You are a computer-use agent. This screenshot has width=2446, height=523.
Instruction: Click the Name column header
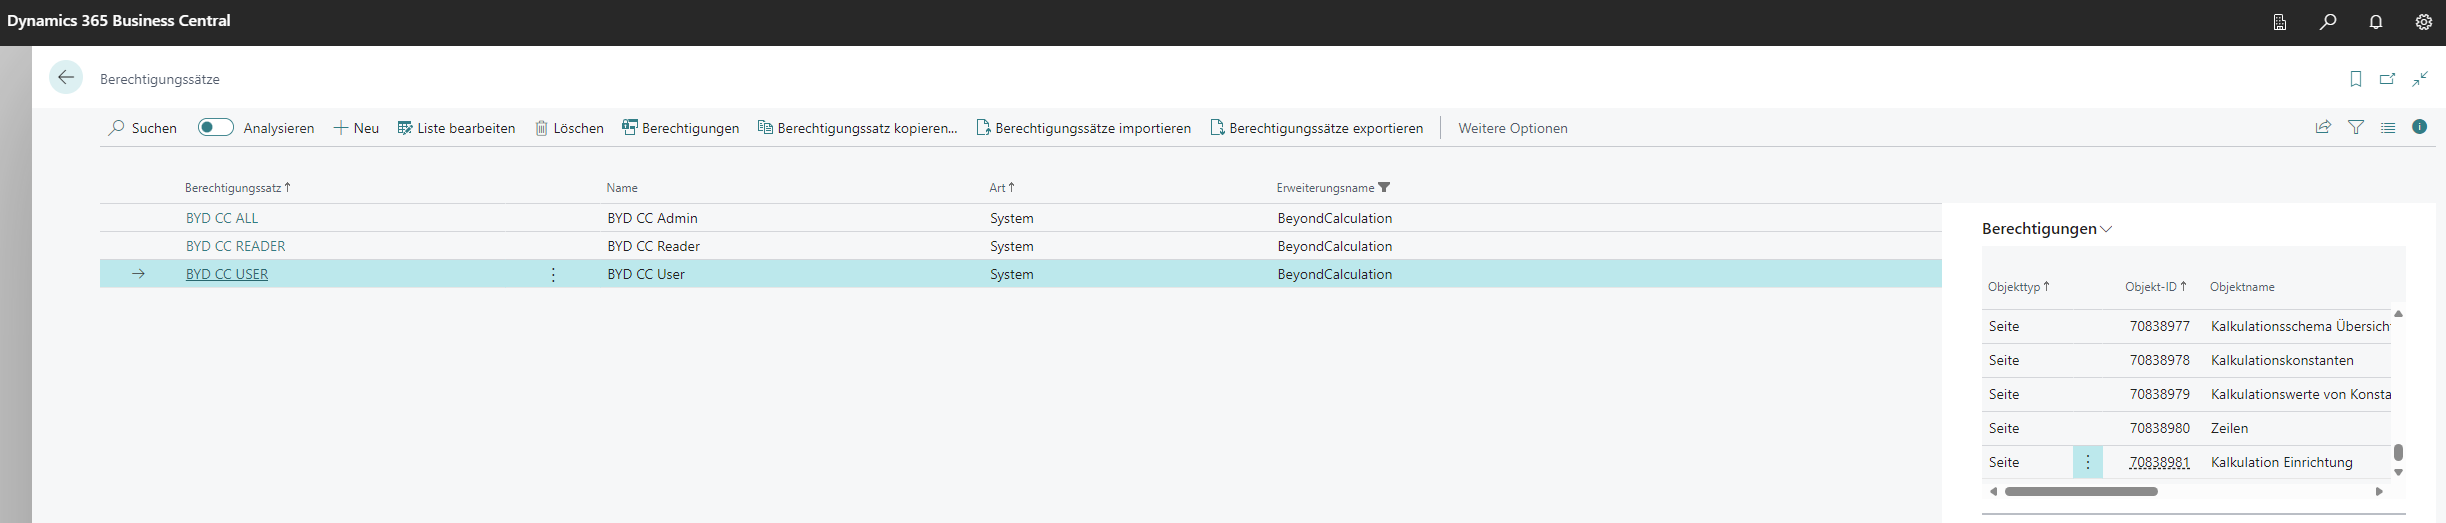(x=622, y=188)
